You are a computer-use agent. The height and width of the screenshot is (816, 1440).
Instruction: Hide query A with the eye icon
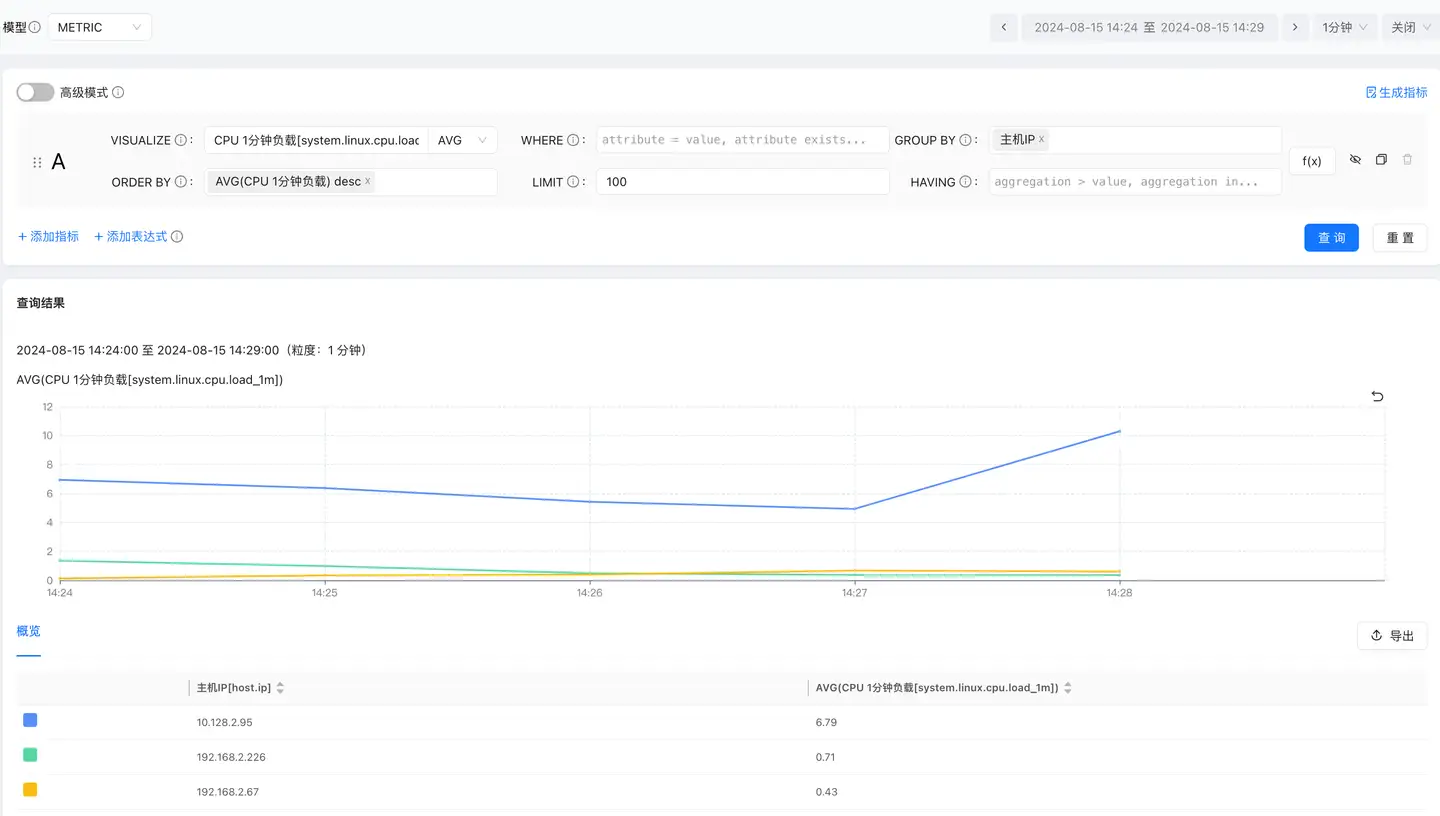coord(1355,160)
